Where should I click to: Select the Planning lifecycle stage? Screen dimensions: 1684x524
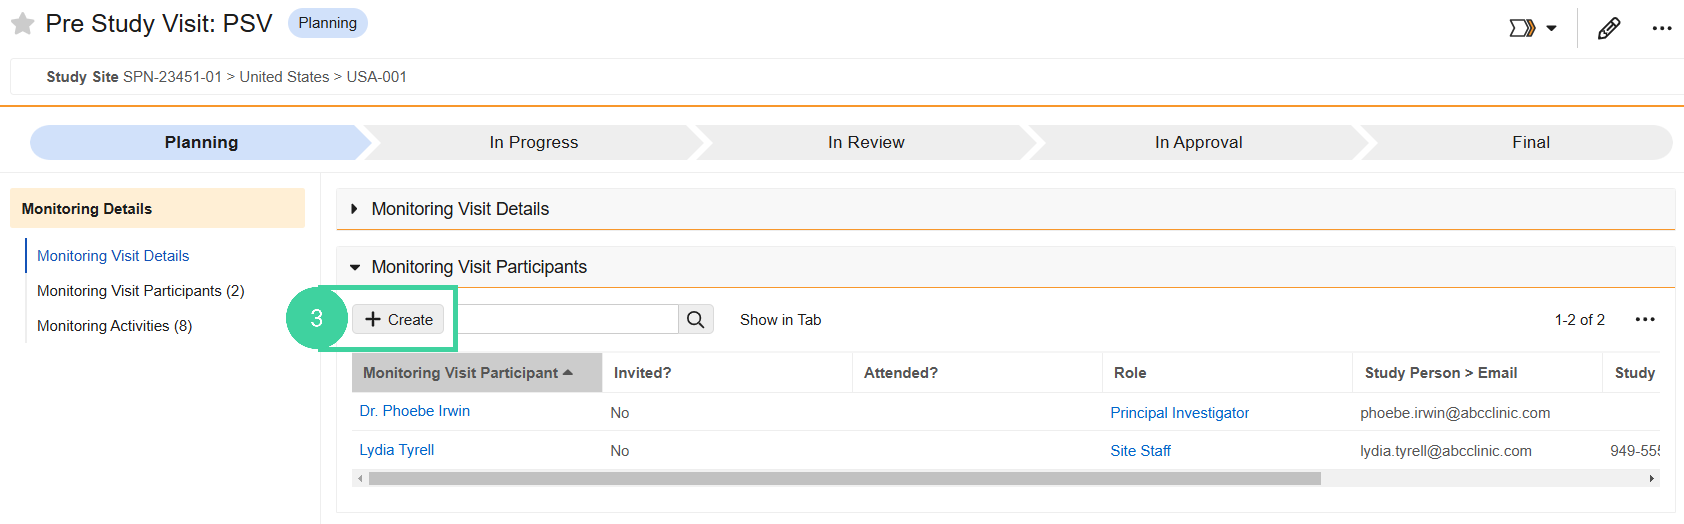(201, 142)
